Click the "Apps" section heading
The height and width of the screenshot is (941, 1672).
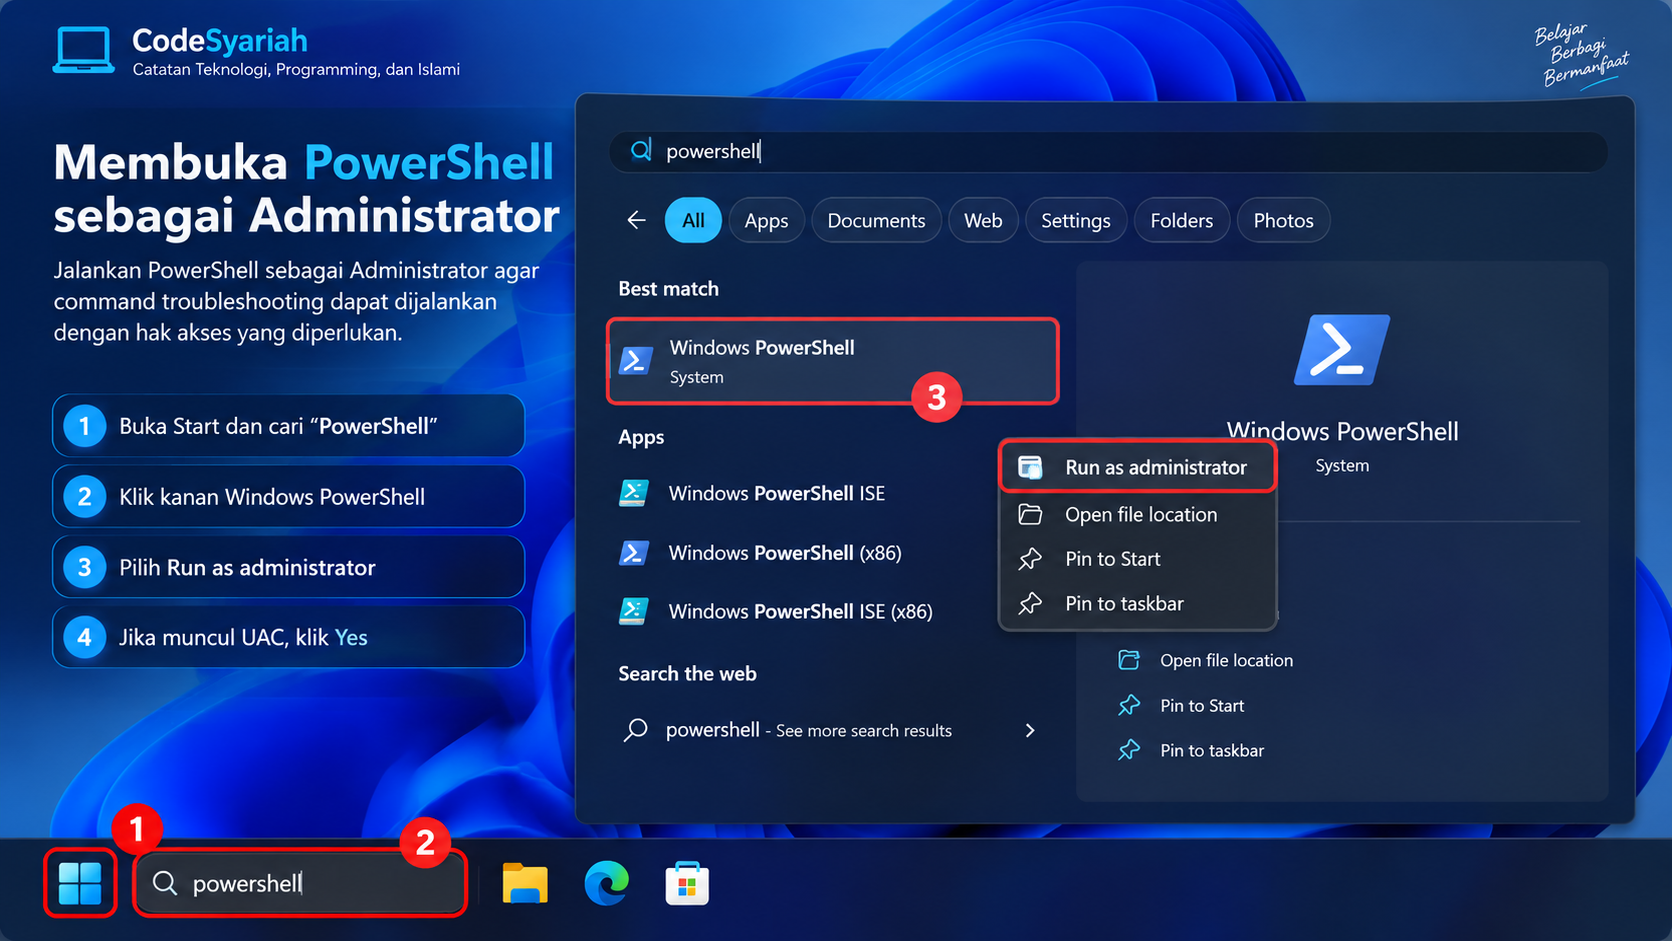coord(641,437)
